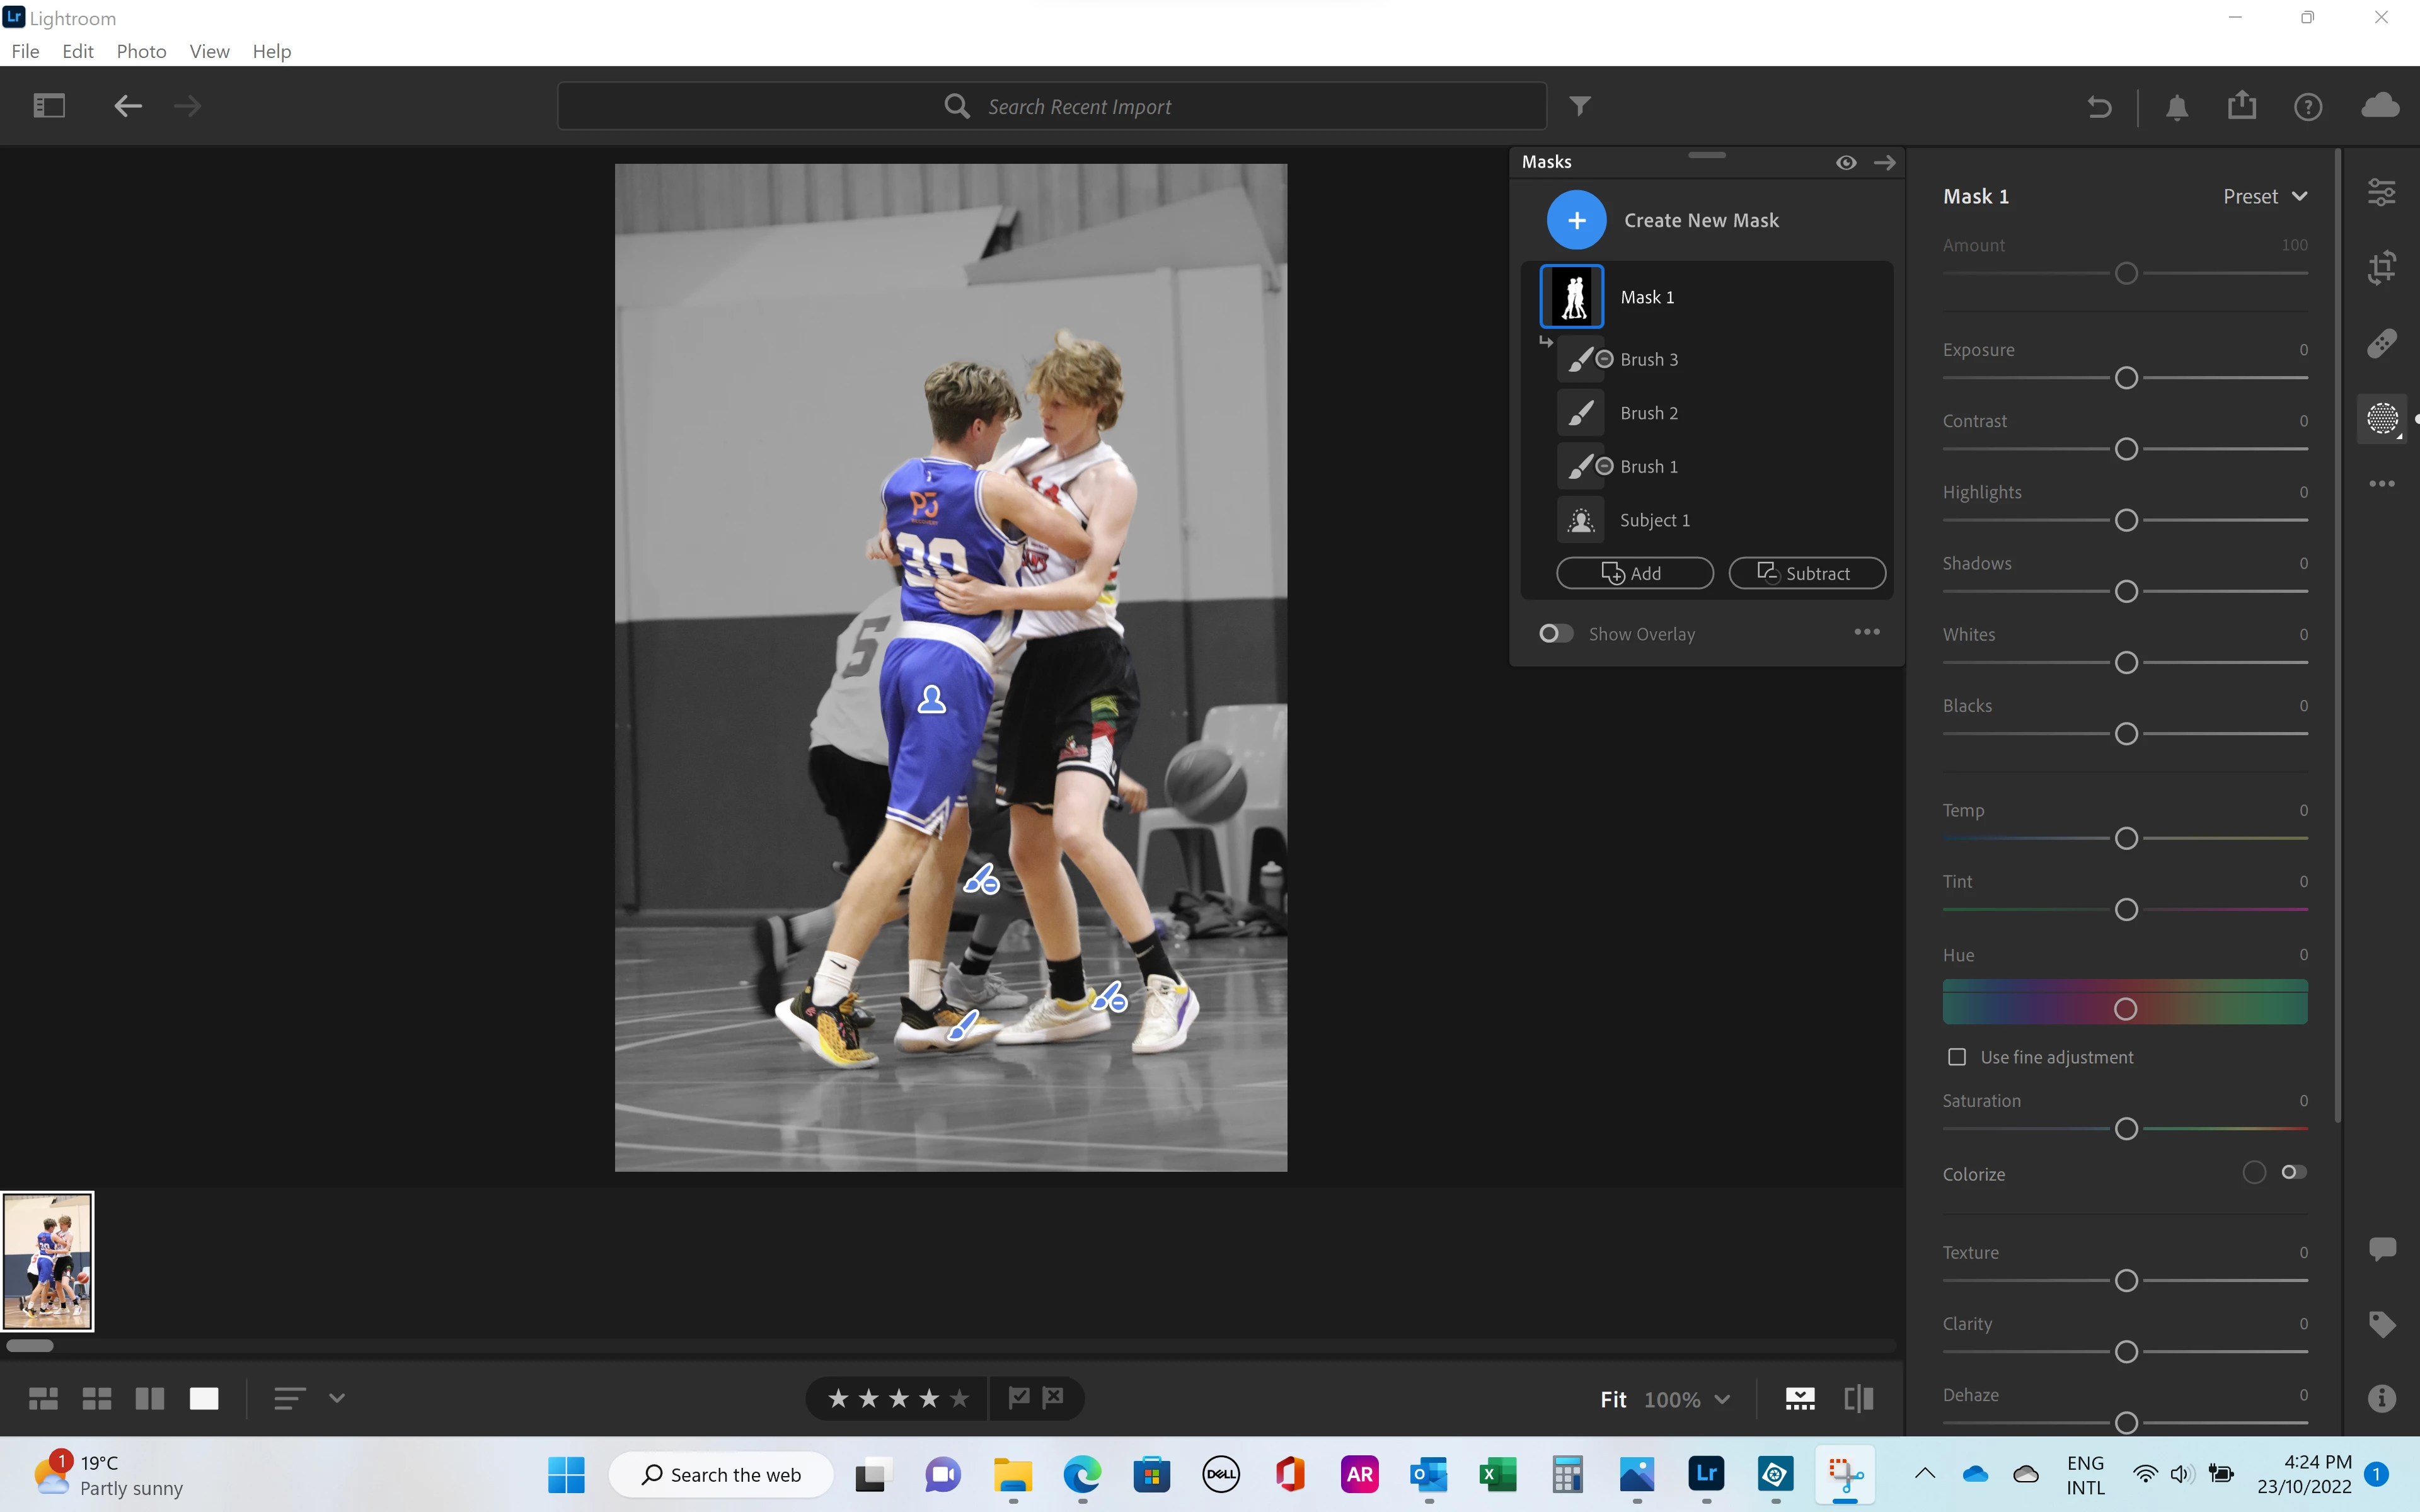
Task: Open the Info panel icon
Action: [x=2382, y=1398]
